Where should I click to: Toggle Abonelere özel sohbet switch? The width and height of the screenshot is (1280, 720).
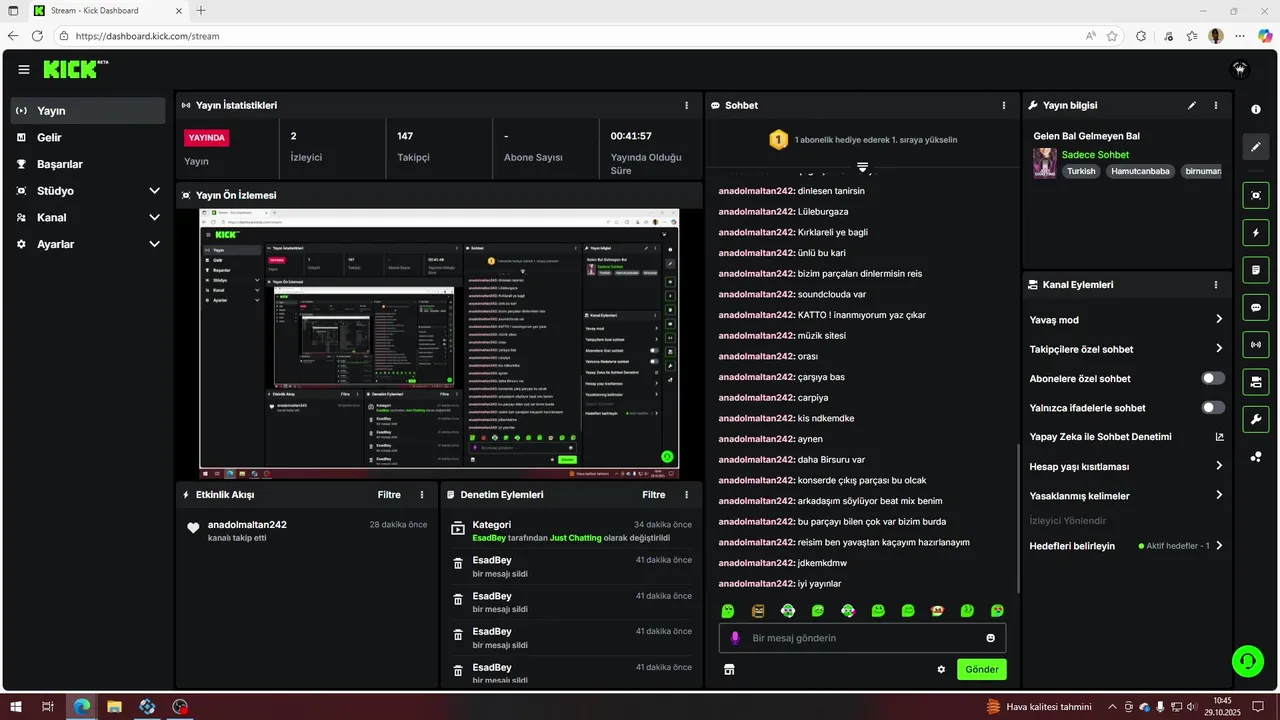(1213, 378)
